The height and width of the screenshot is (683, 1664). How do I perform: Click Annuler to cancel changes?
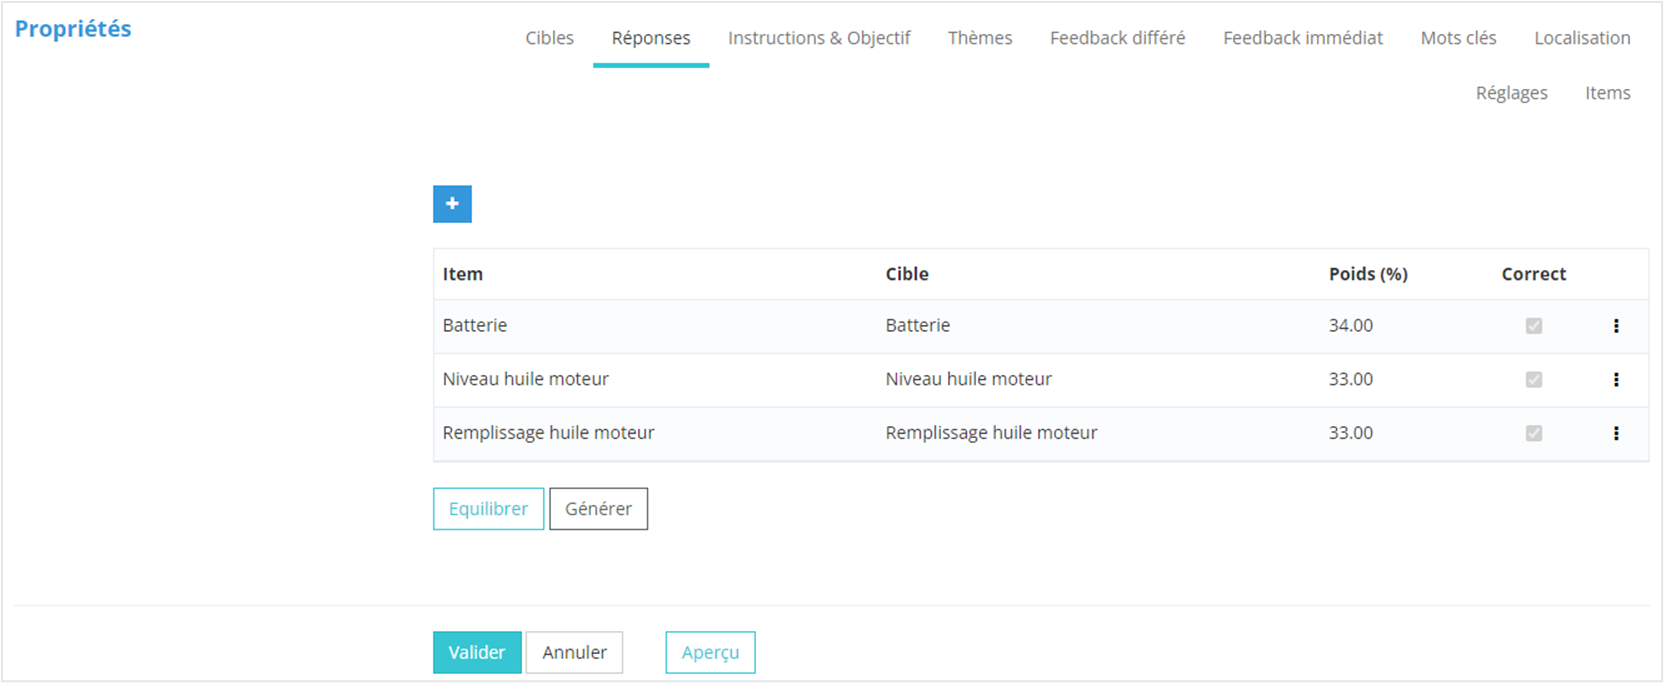coord(574,653)
